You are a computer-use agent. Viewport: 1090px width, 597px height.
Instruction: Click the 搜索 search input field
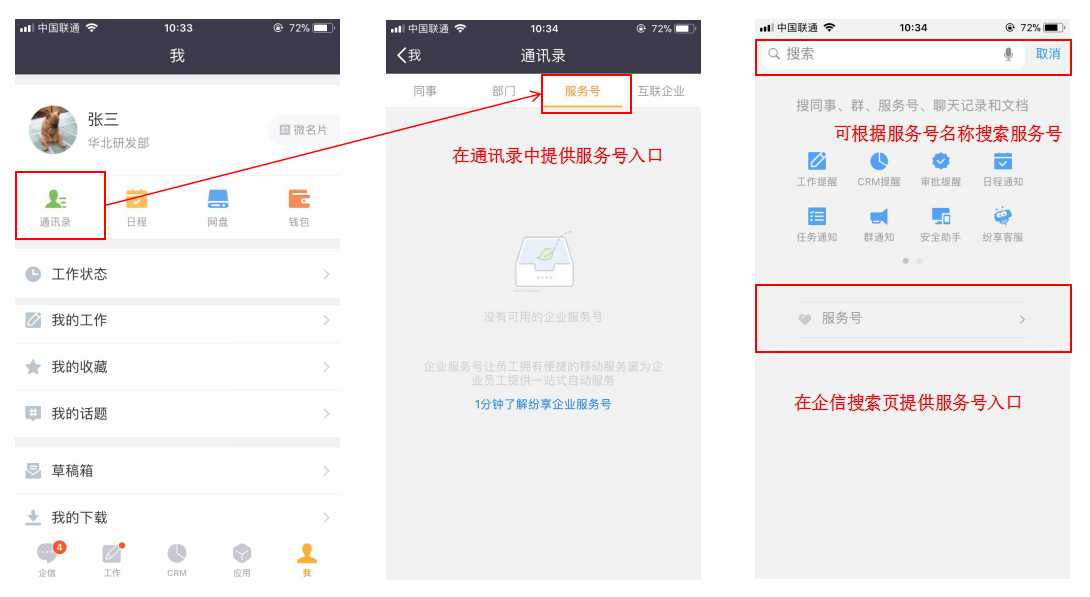pyautogui.click(x=893, y=54)
